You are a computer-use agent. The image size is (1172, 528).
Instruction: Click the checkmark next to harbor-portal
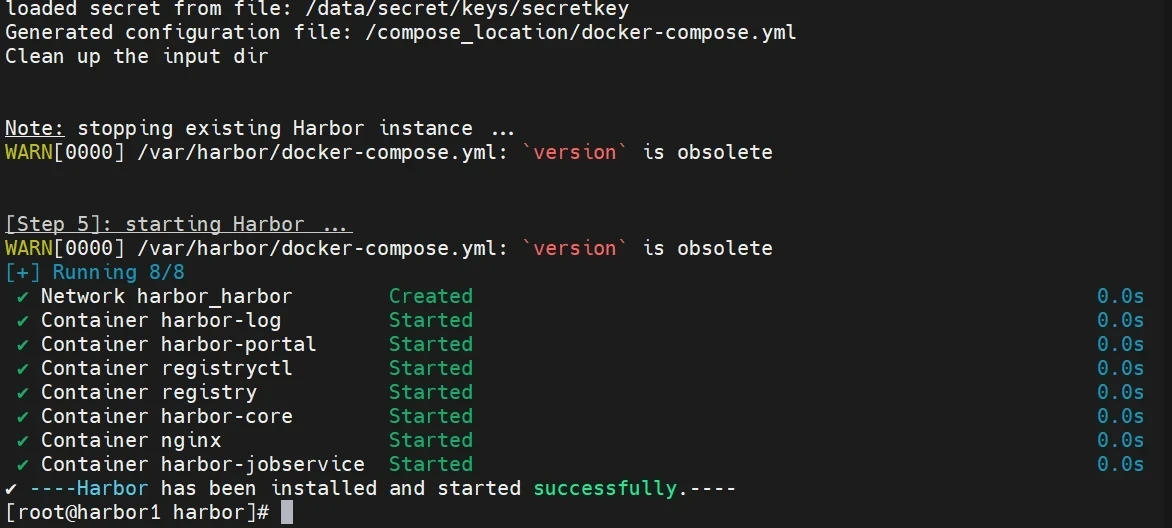[22, 344]
